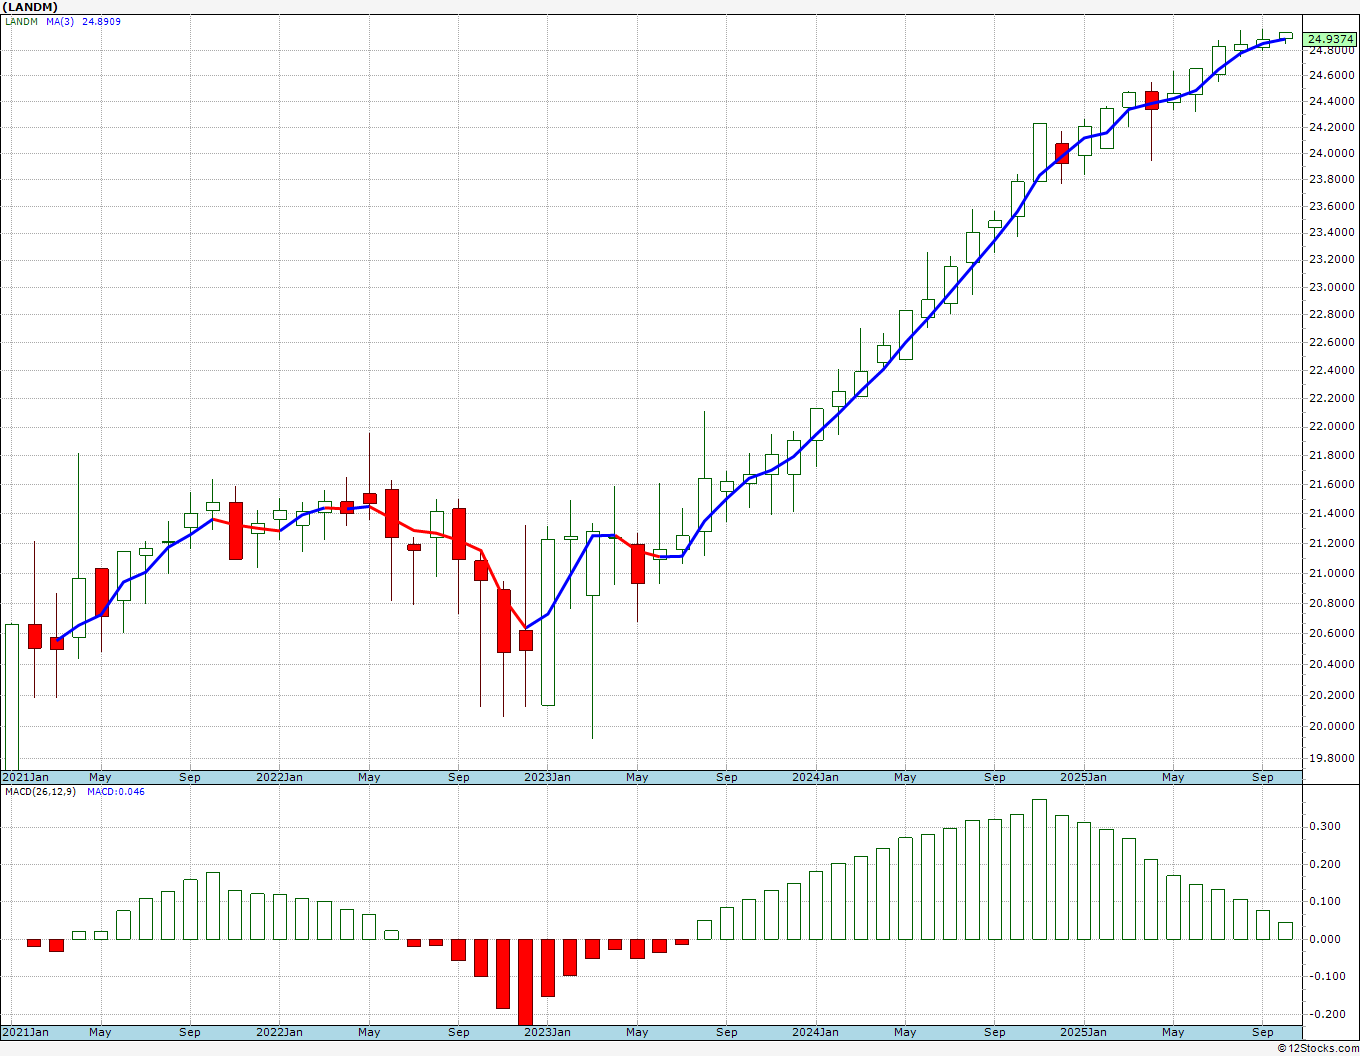
Task: Click 2021Jan on the price chart time axis
Action: point(26,777)
